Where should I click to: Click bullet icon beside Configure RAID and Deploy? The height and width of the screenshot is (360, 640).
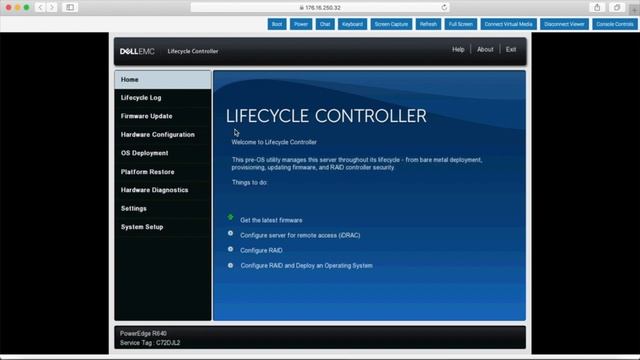231,265
